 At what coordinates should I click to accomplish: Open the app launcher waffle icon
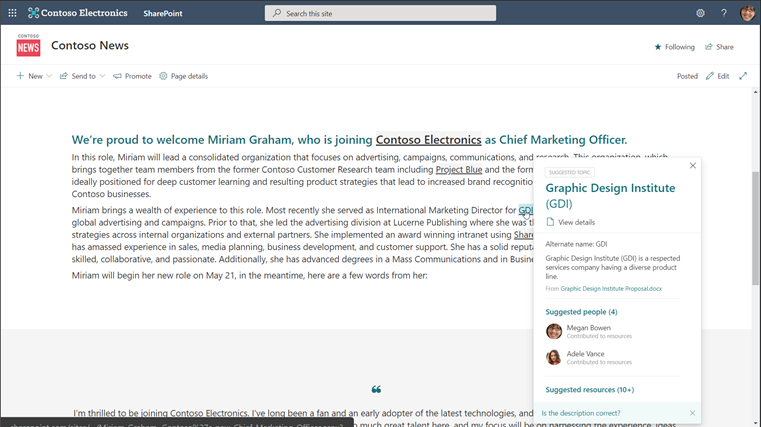12,13
